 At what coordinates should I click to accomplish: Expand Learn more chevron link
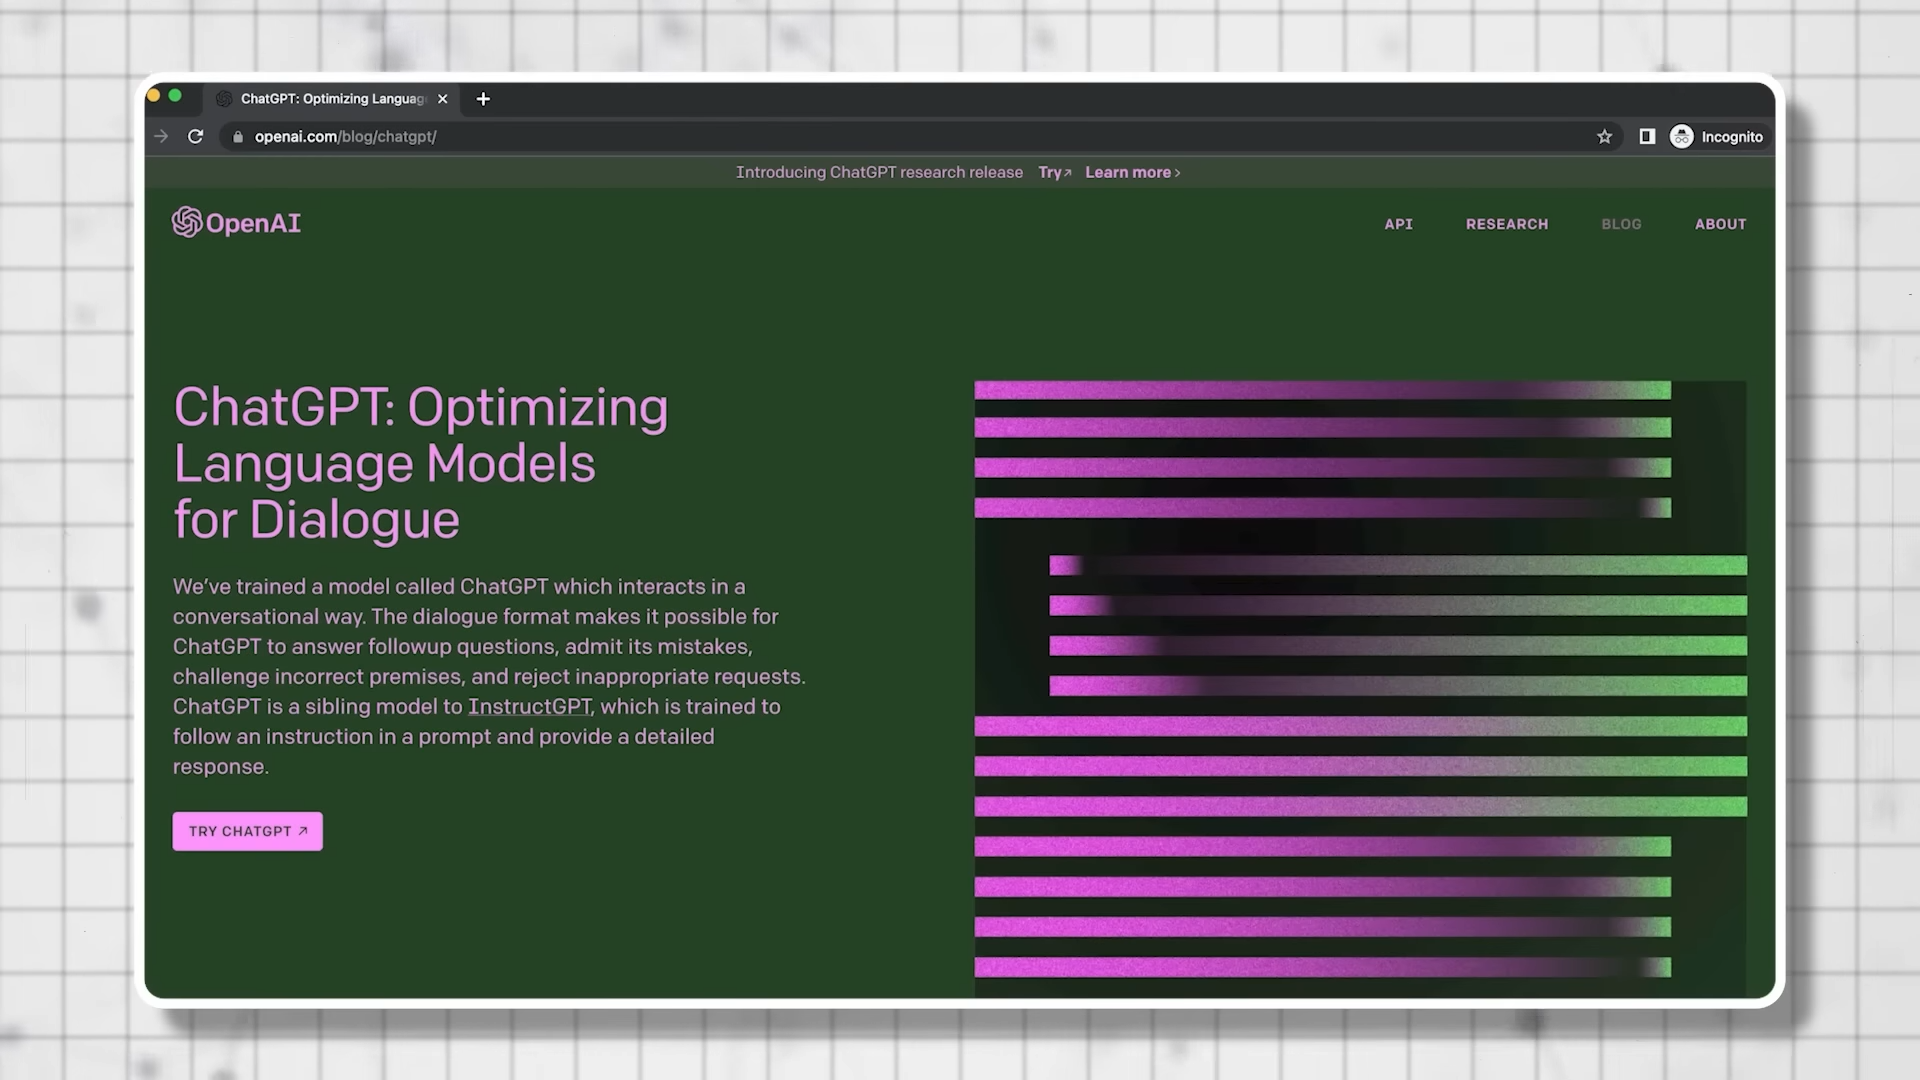click(x=1132, y=172)
